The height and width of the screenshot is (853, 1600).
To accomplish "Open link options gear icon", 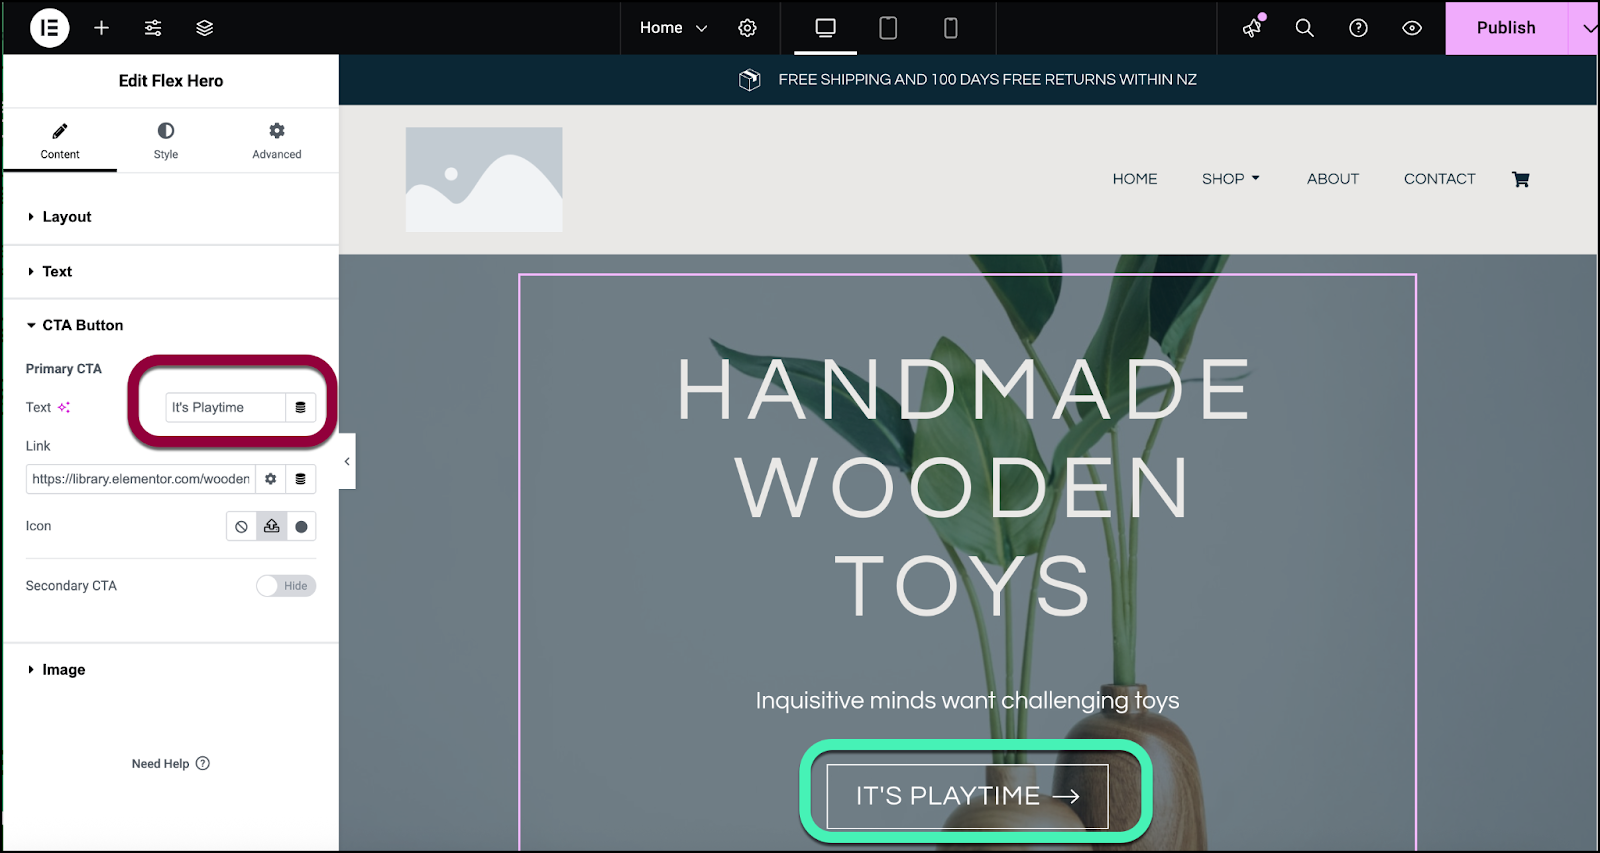I will coord(270,479).
